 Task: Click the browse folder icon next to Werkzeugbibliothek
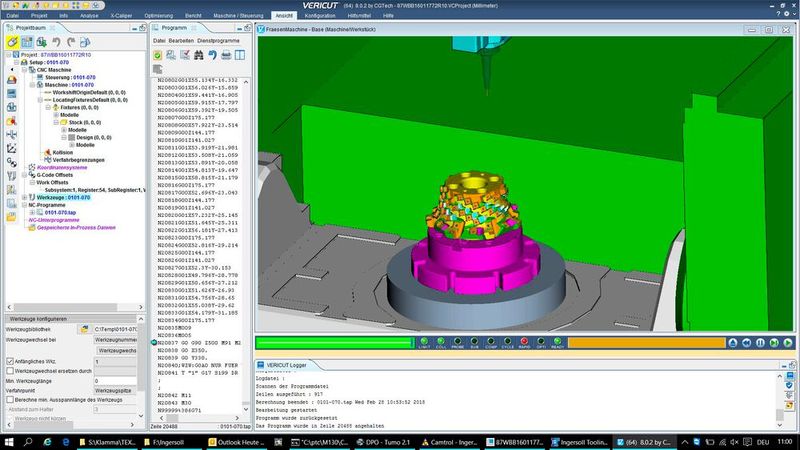pos(84,329)
